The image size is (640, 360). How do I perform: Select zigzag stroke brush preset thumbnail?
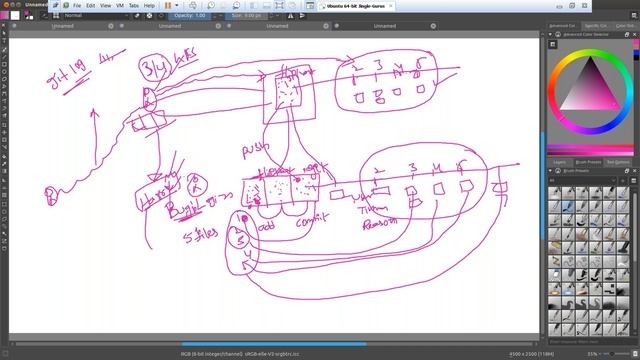tap(554, 261)
